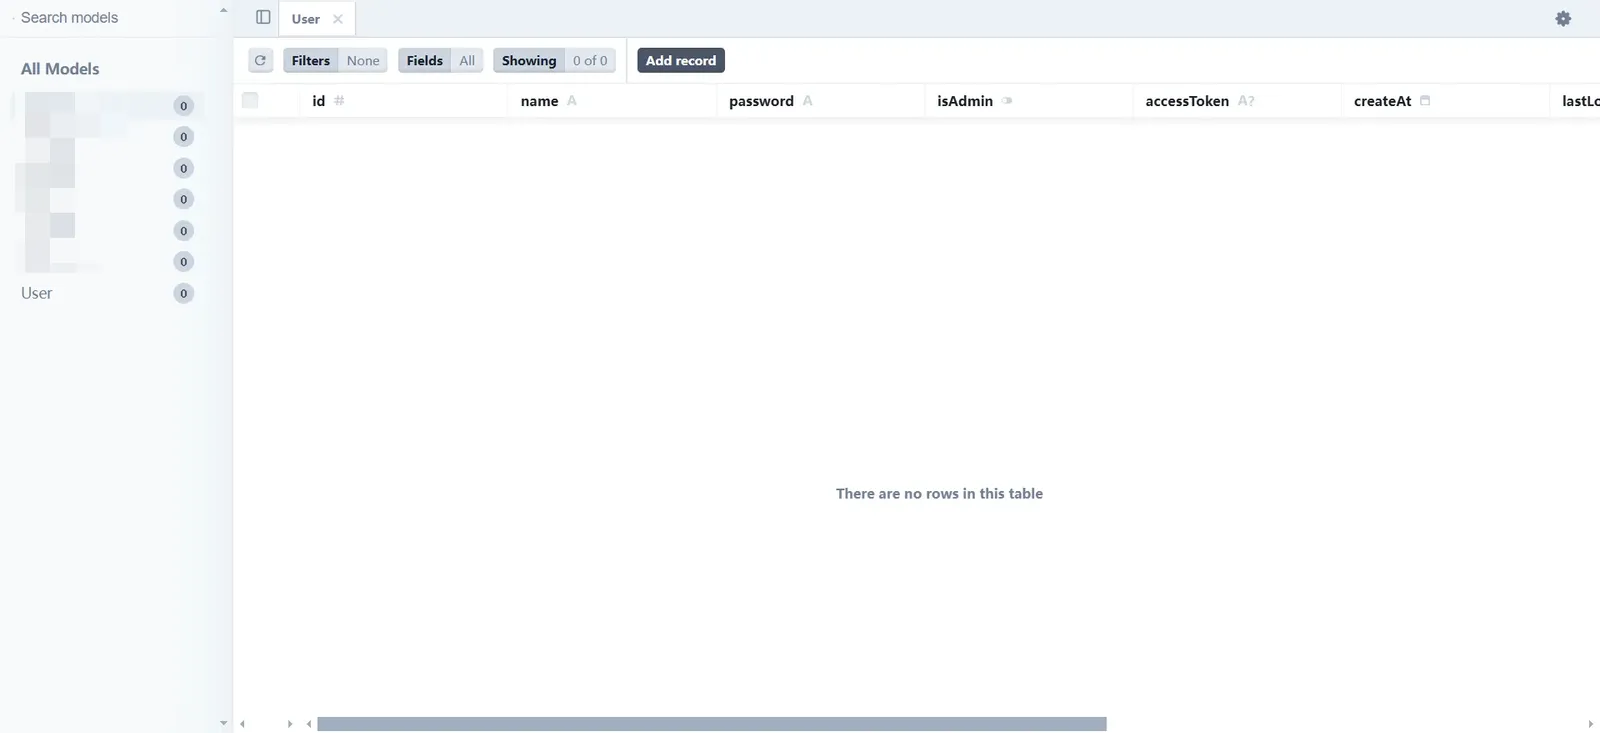This screenshot has width=1600, height=733.
Task: Click the scroll right arrow at bottom
Action: [1590, 724]
